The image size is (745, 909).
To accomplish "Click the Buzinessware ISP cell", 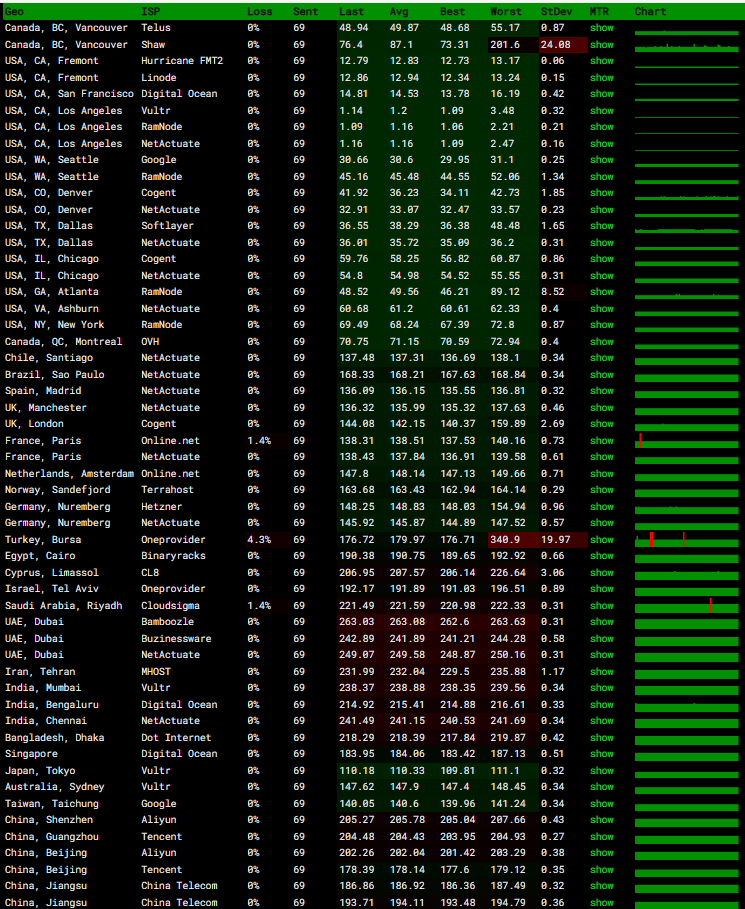I will [176, 639].
